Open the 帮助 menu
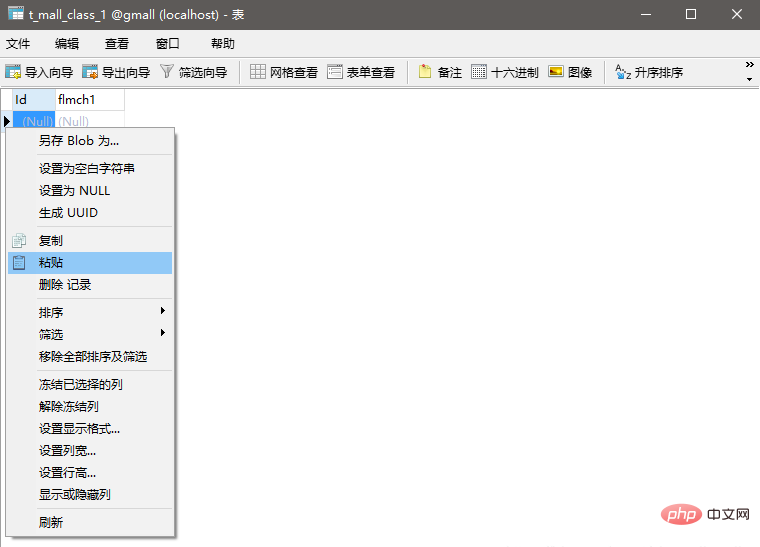This screenshot has width=760, height=547. 223,44
